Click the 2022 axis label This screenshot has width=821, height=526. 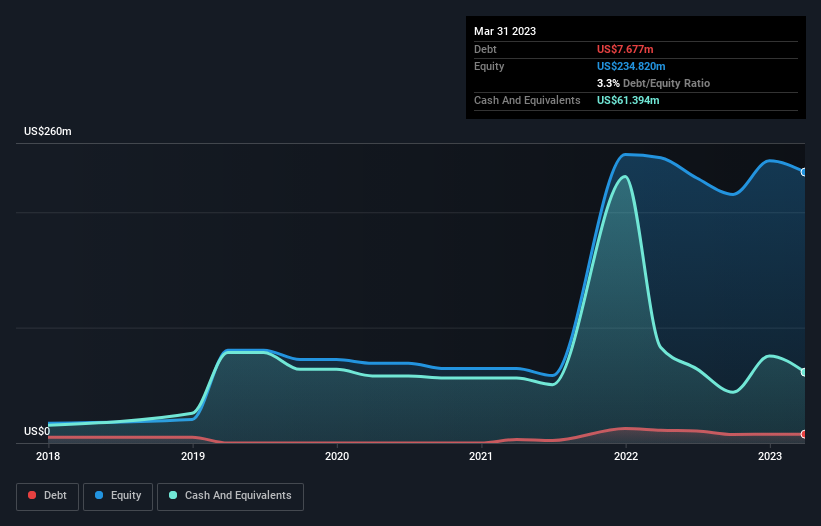pos(626,456)
